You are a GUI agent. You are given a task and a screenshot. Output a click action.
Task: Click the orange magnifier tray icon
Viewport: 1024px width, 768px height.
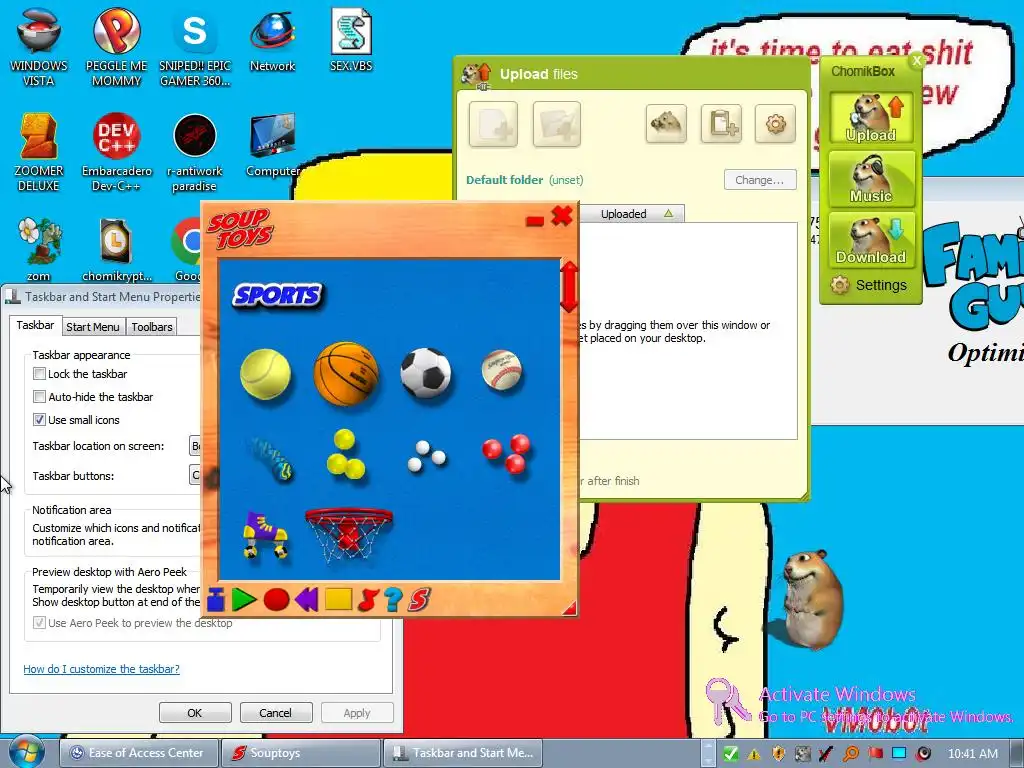point(851,754)
